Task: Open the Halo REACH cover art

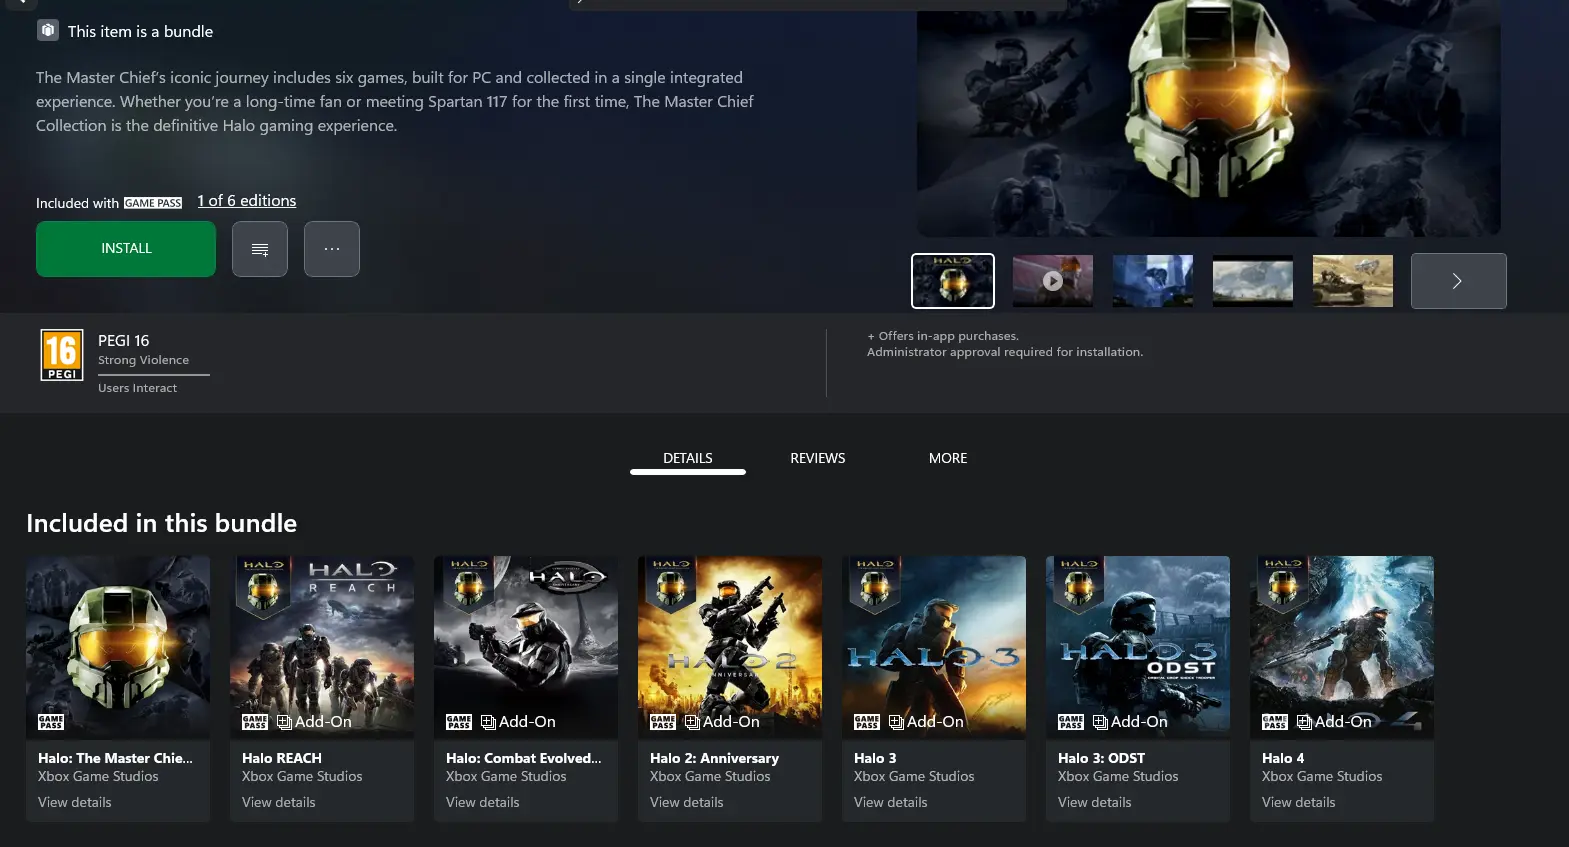Action: point(322,647)
